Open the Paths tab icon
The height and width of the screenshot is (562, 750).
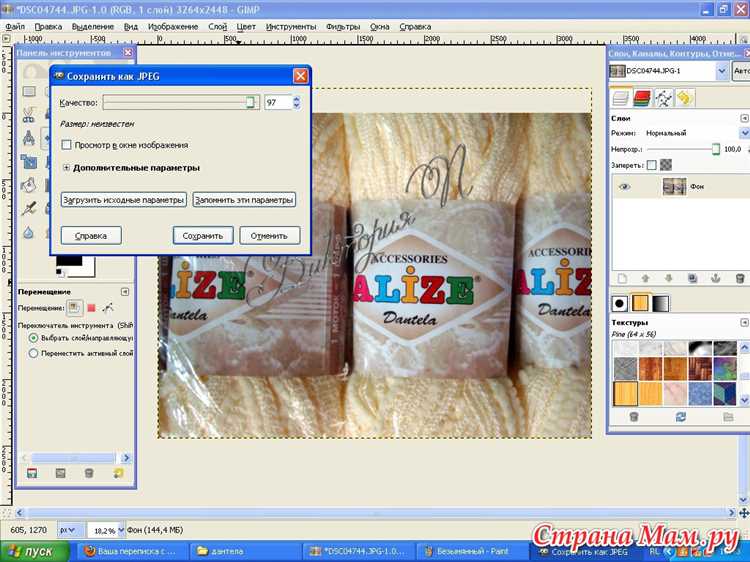coord(662,98)
